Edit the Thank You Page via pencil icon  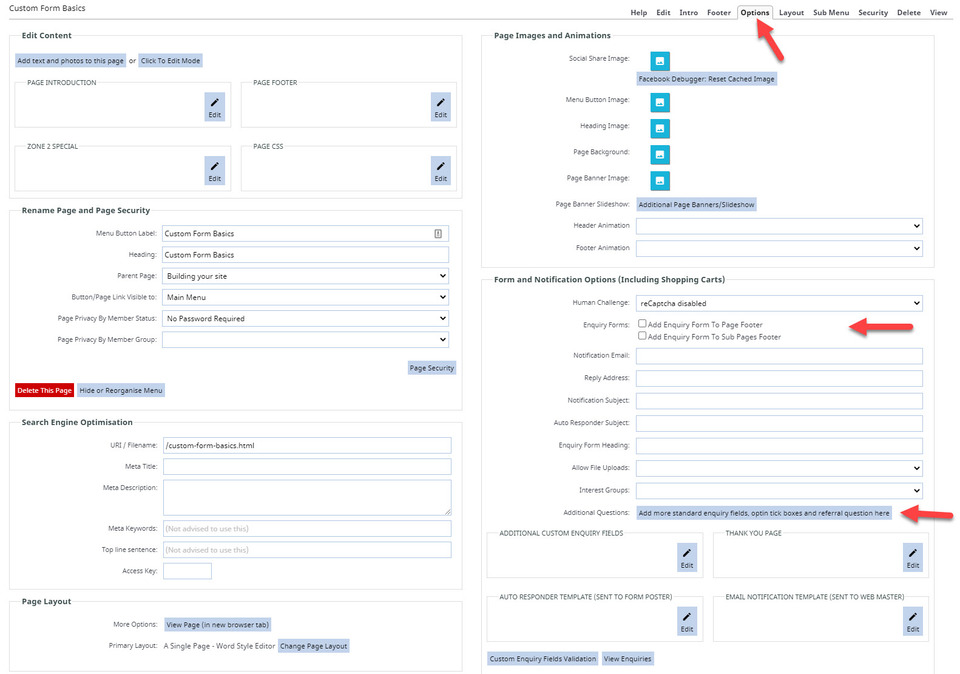(912, 556)
